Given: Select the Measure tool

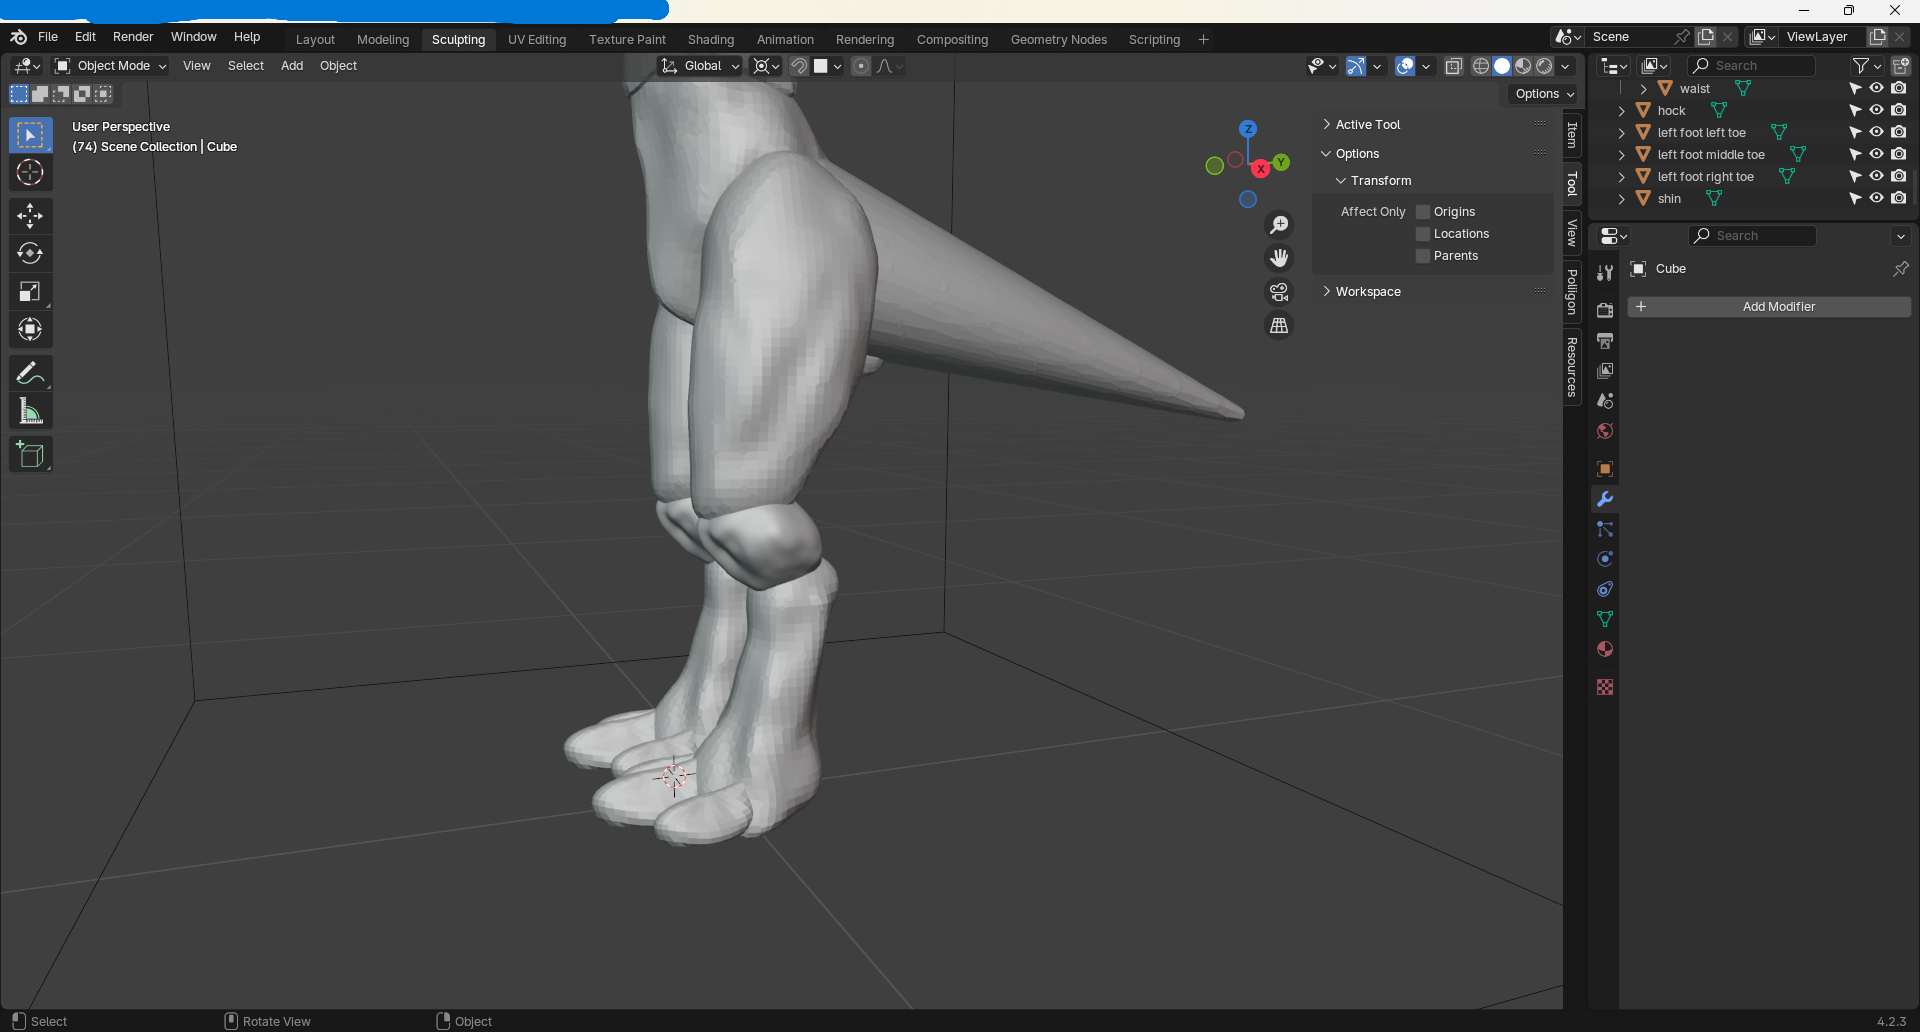Looking at the screenshot, I should coord(30,412).
